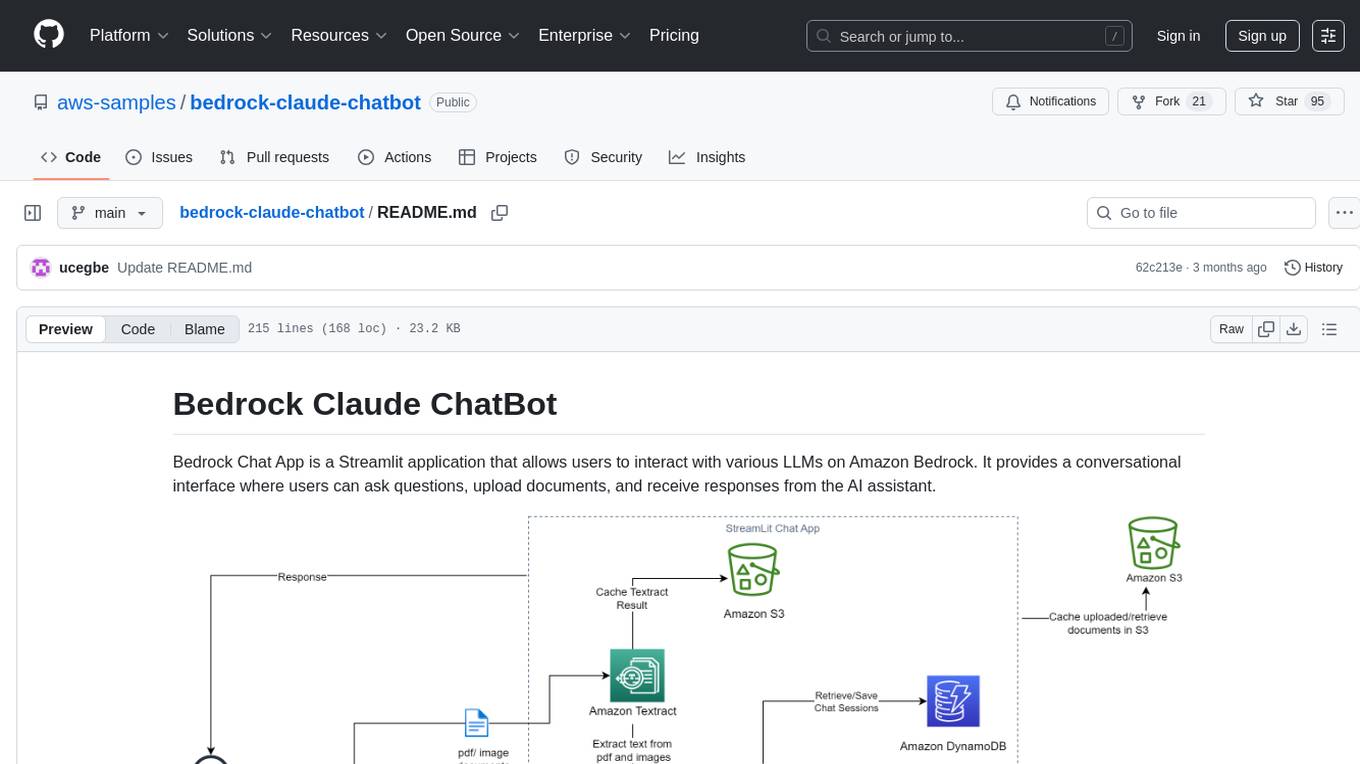1360x764 pixels.
Task: Click the pdf/image document diagram icon
Action: point(476,723)
